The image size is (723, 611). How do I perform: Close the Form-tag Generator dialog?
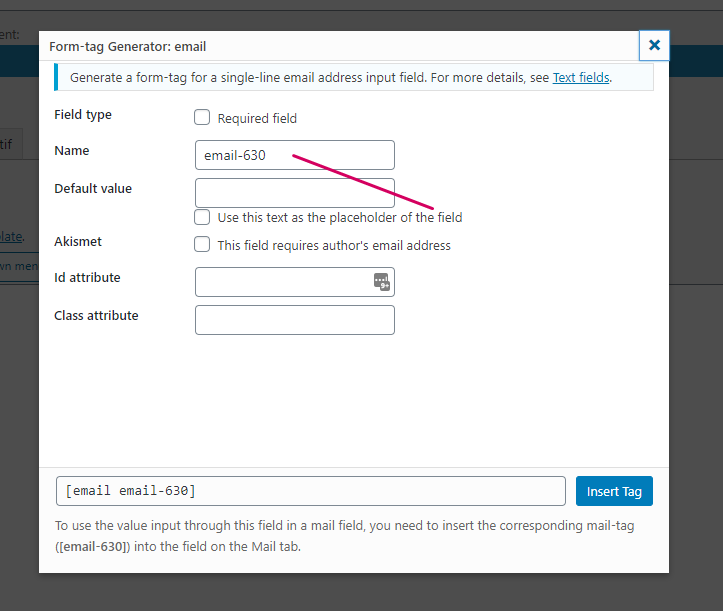pyautogui.click(x=654, y=45)
